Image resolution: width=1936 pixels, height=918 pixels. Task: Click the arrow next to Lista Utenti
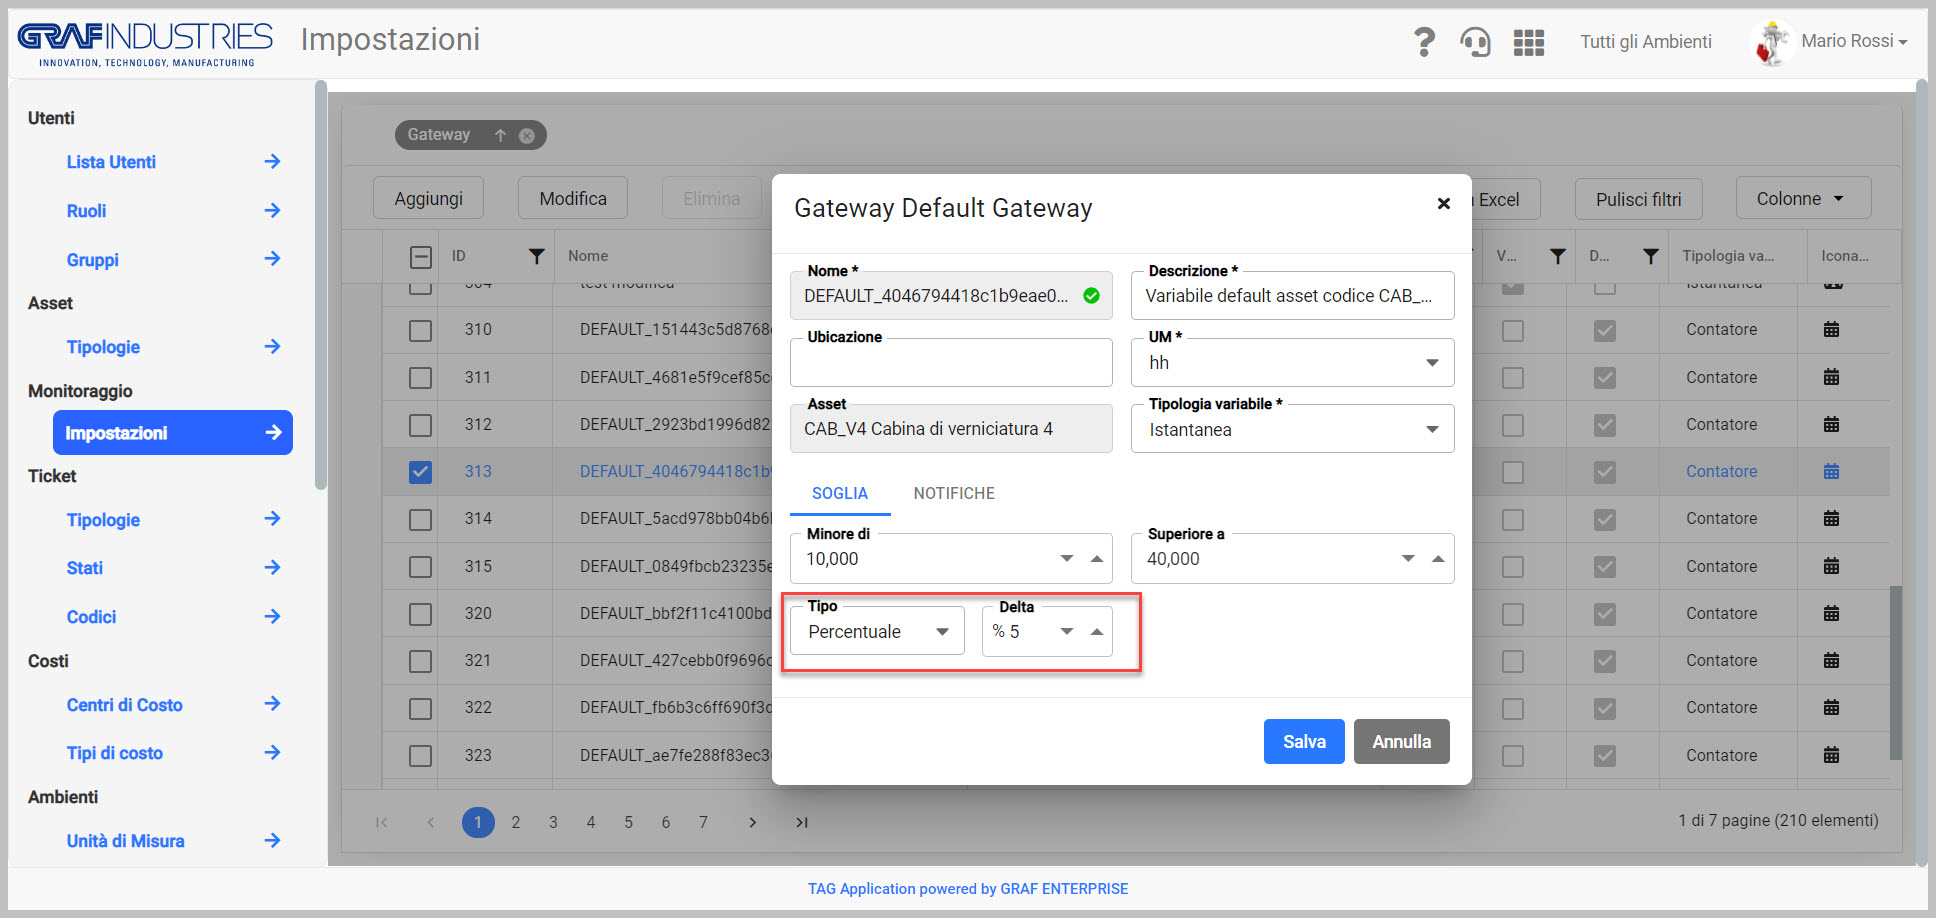(272, 161)
